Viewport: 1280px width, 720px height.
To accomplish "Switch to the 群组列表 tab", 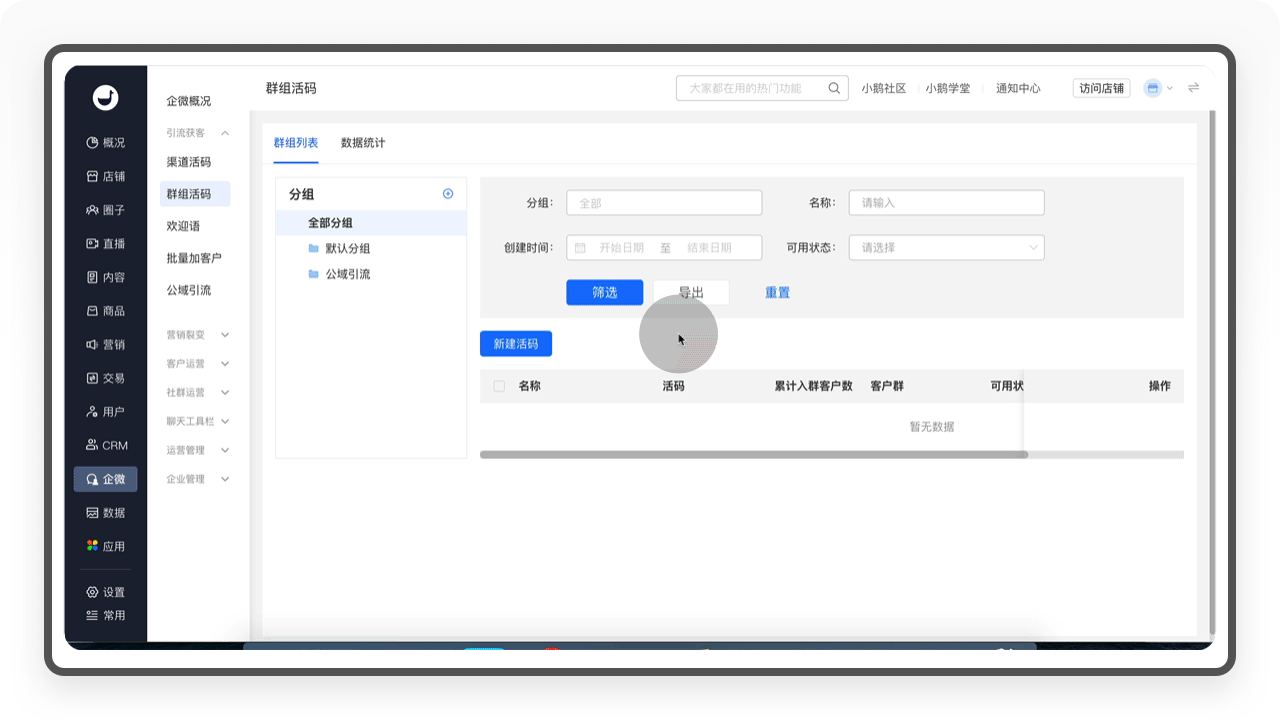I will [296, 143].
